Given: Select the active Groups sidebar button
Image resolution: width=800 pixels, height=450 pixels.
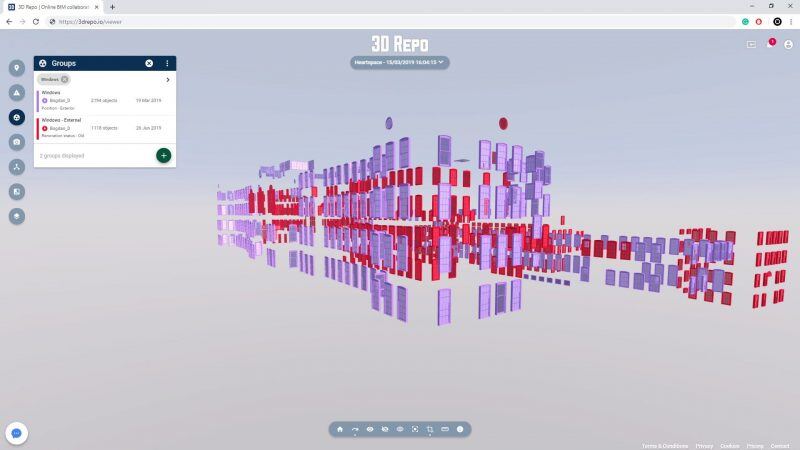Looking at the screenshot, I should [x=17, y=117].
